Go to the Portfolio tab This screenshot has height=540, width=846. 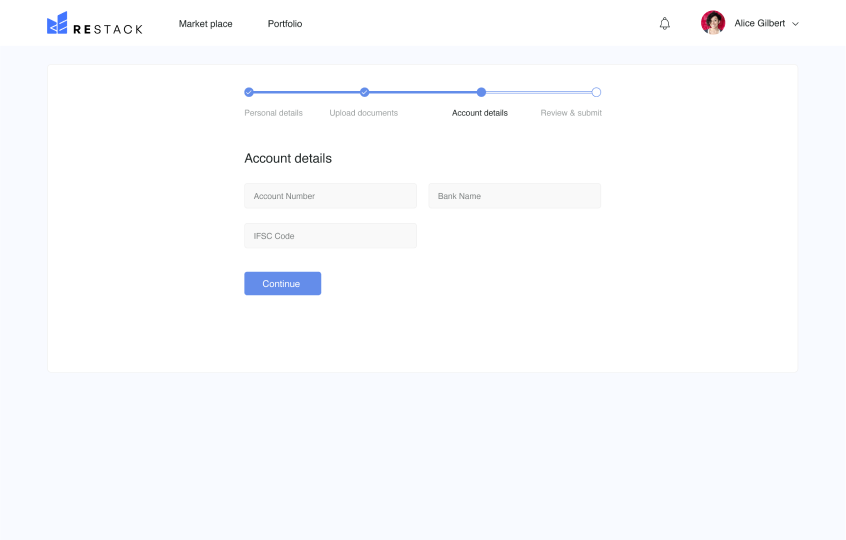point(285,24)
